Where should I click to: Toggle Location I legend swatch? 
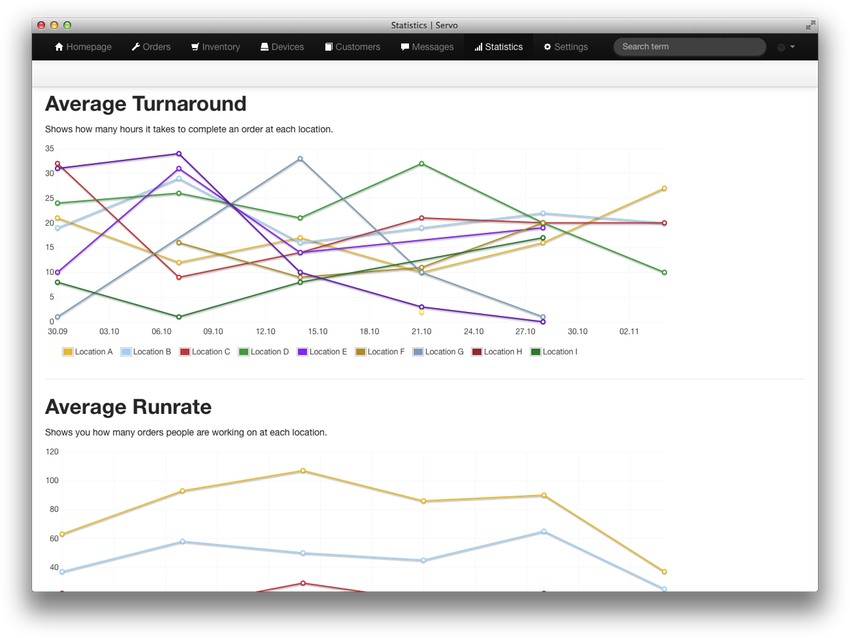click(x=536, y=352)
